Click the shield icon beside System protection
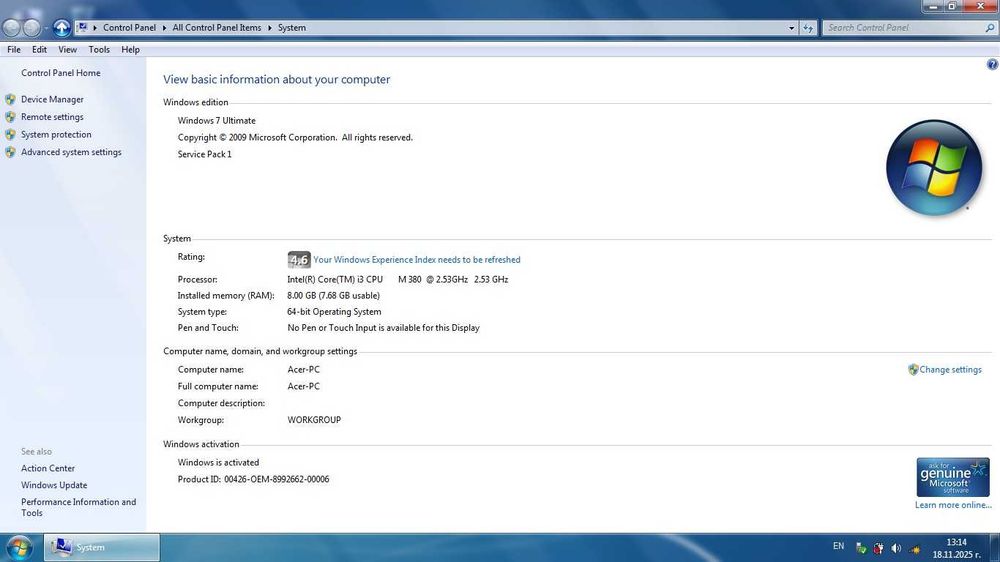 point(10,135)
